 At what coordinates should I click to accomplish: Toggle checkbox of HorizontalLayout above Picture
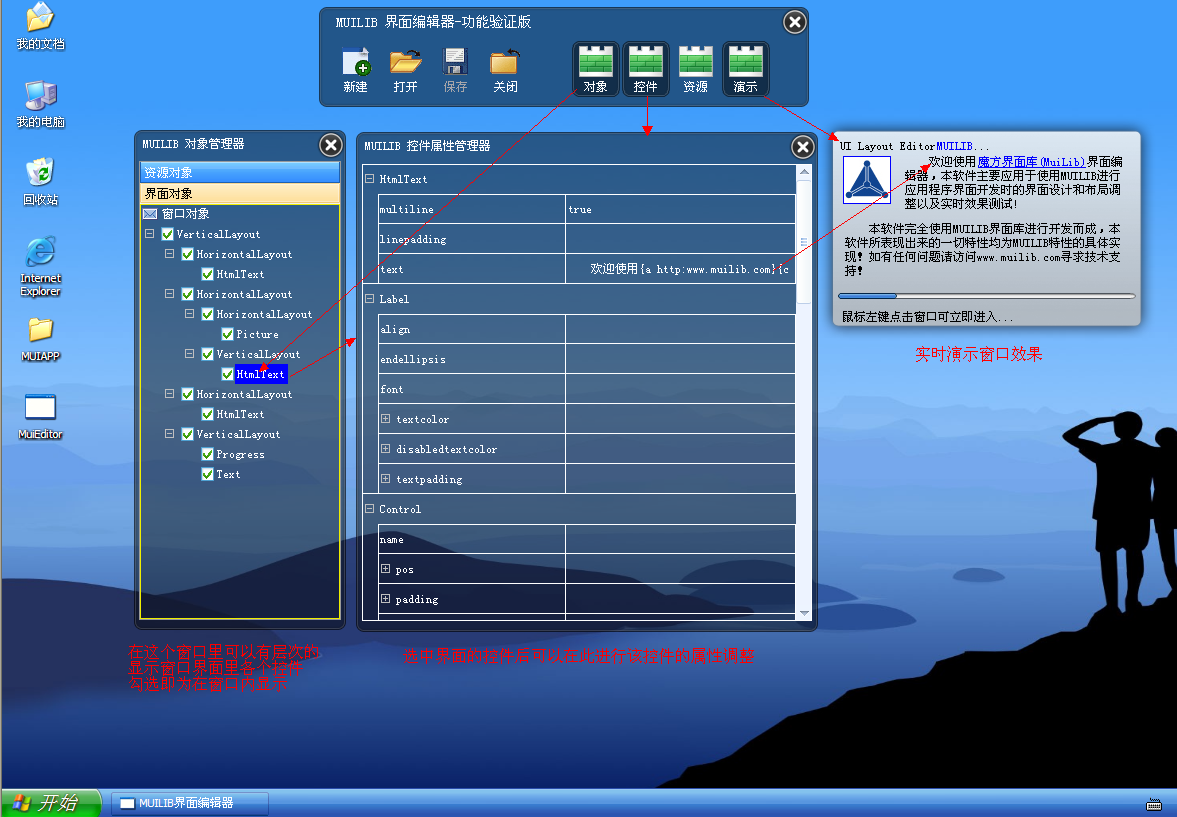tap(208, 314)
